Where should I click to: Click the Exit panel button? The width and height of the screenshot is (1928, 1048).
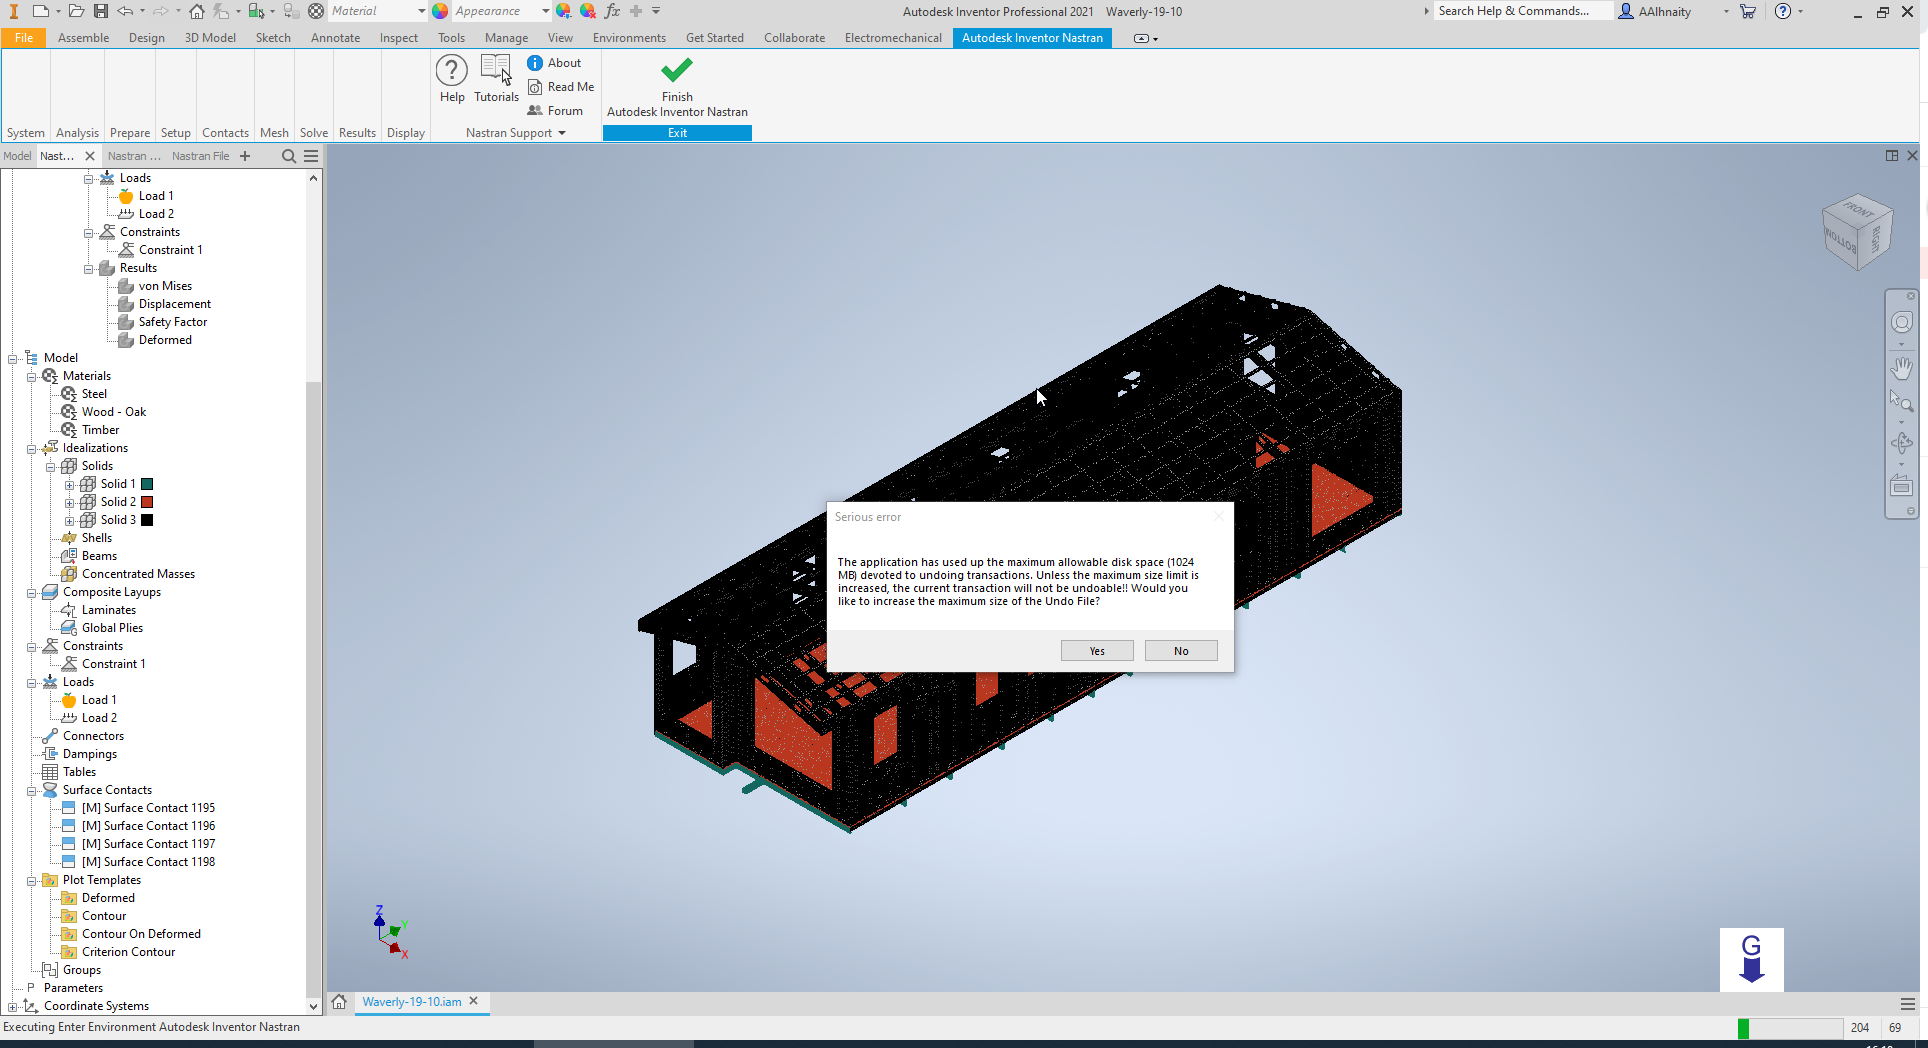tap(677, 133)
